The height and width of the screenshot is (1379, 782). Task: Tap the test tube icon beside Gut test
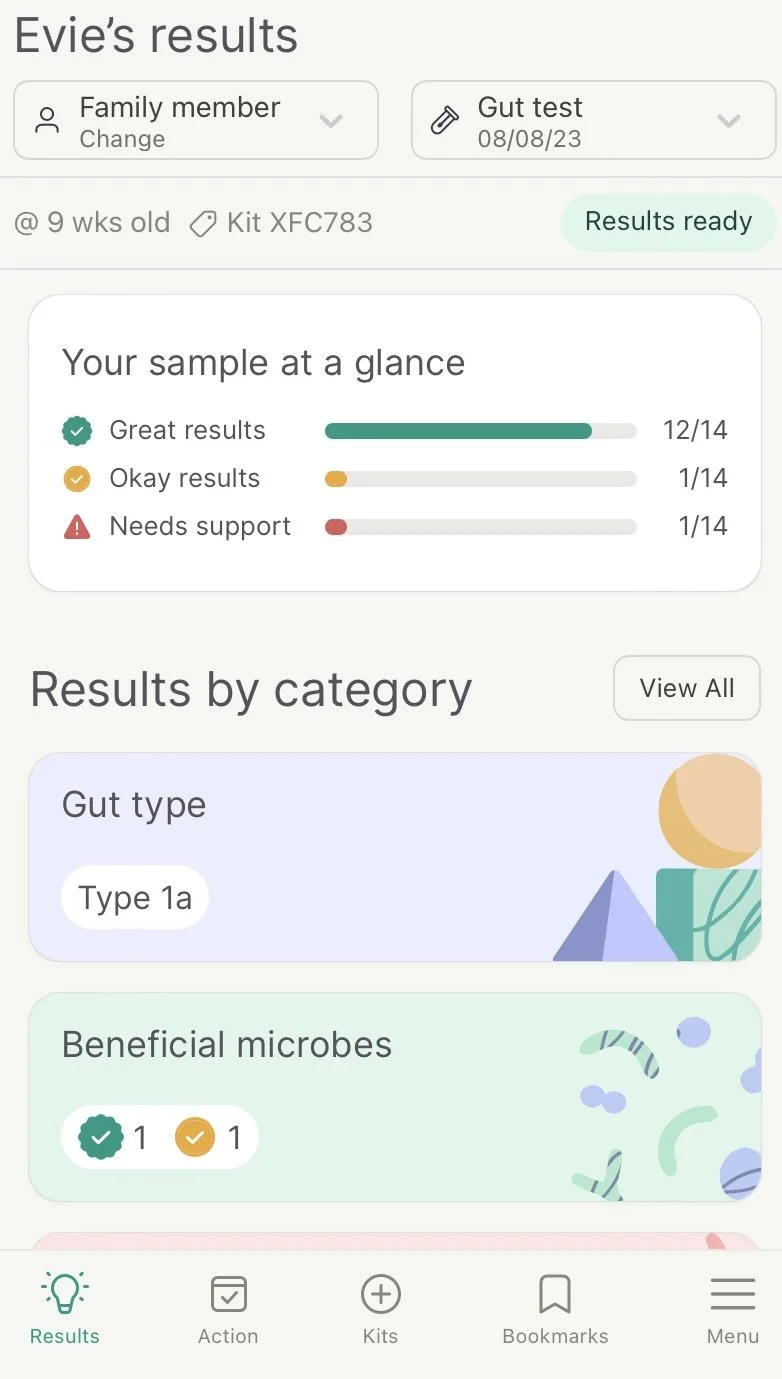pos(444,121)
